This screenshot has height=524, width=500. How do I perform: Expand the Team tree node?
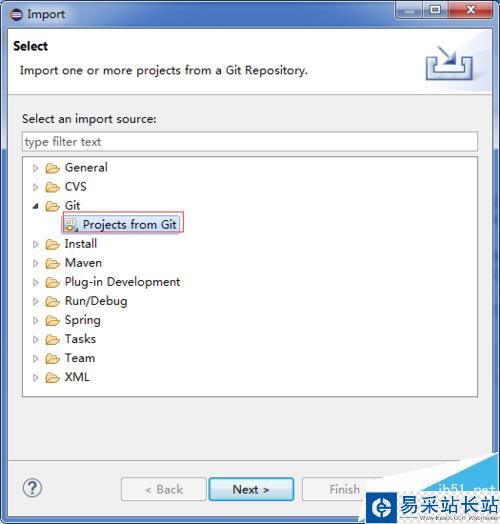[35, 358]
